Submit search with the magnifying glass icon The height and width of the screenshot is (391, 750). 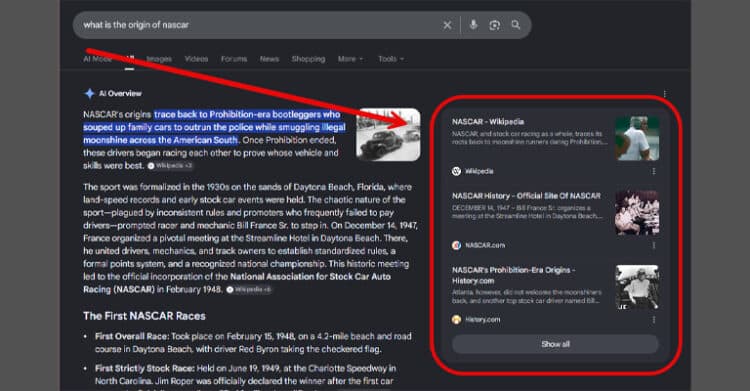[x=516, y=24]
